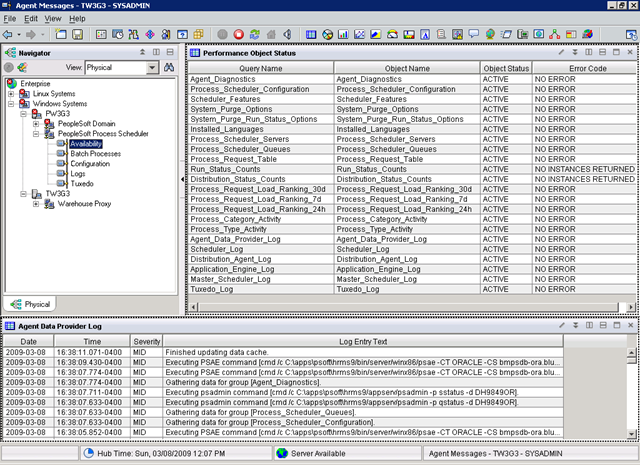Open the View combo box dropdown arrow
Screen dimensions: 640x465
(x=152, y=68)
